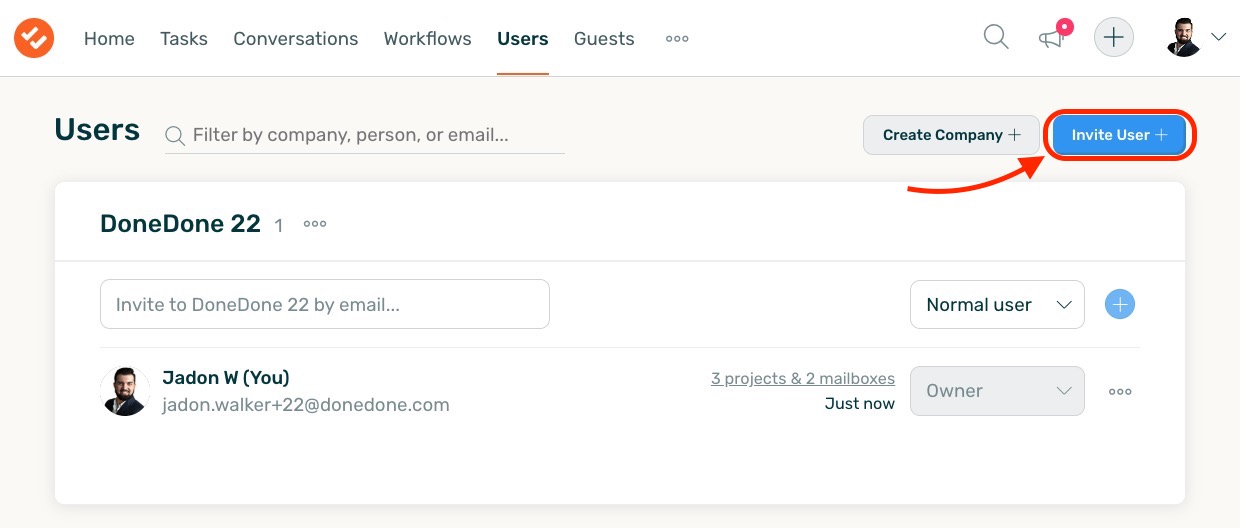Navigate to the Guests tab
The width and height of the screenshot is (1240, 528).
pyautogui.click(x=604, y=39)
